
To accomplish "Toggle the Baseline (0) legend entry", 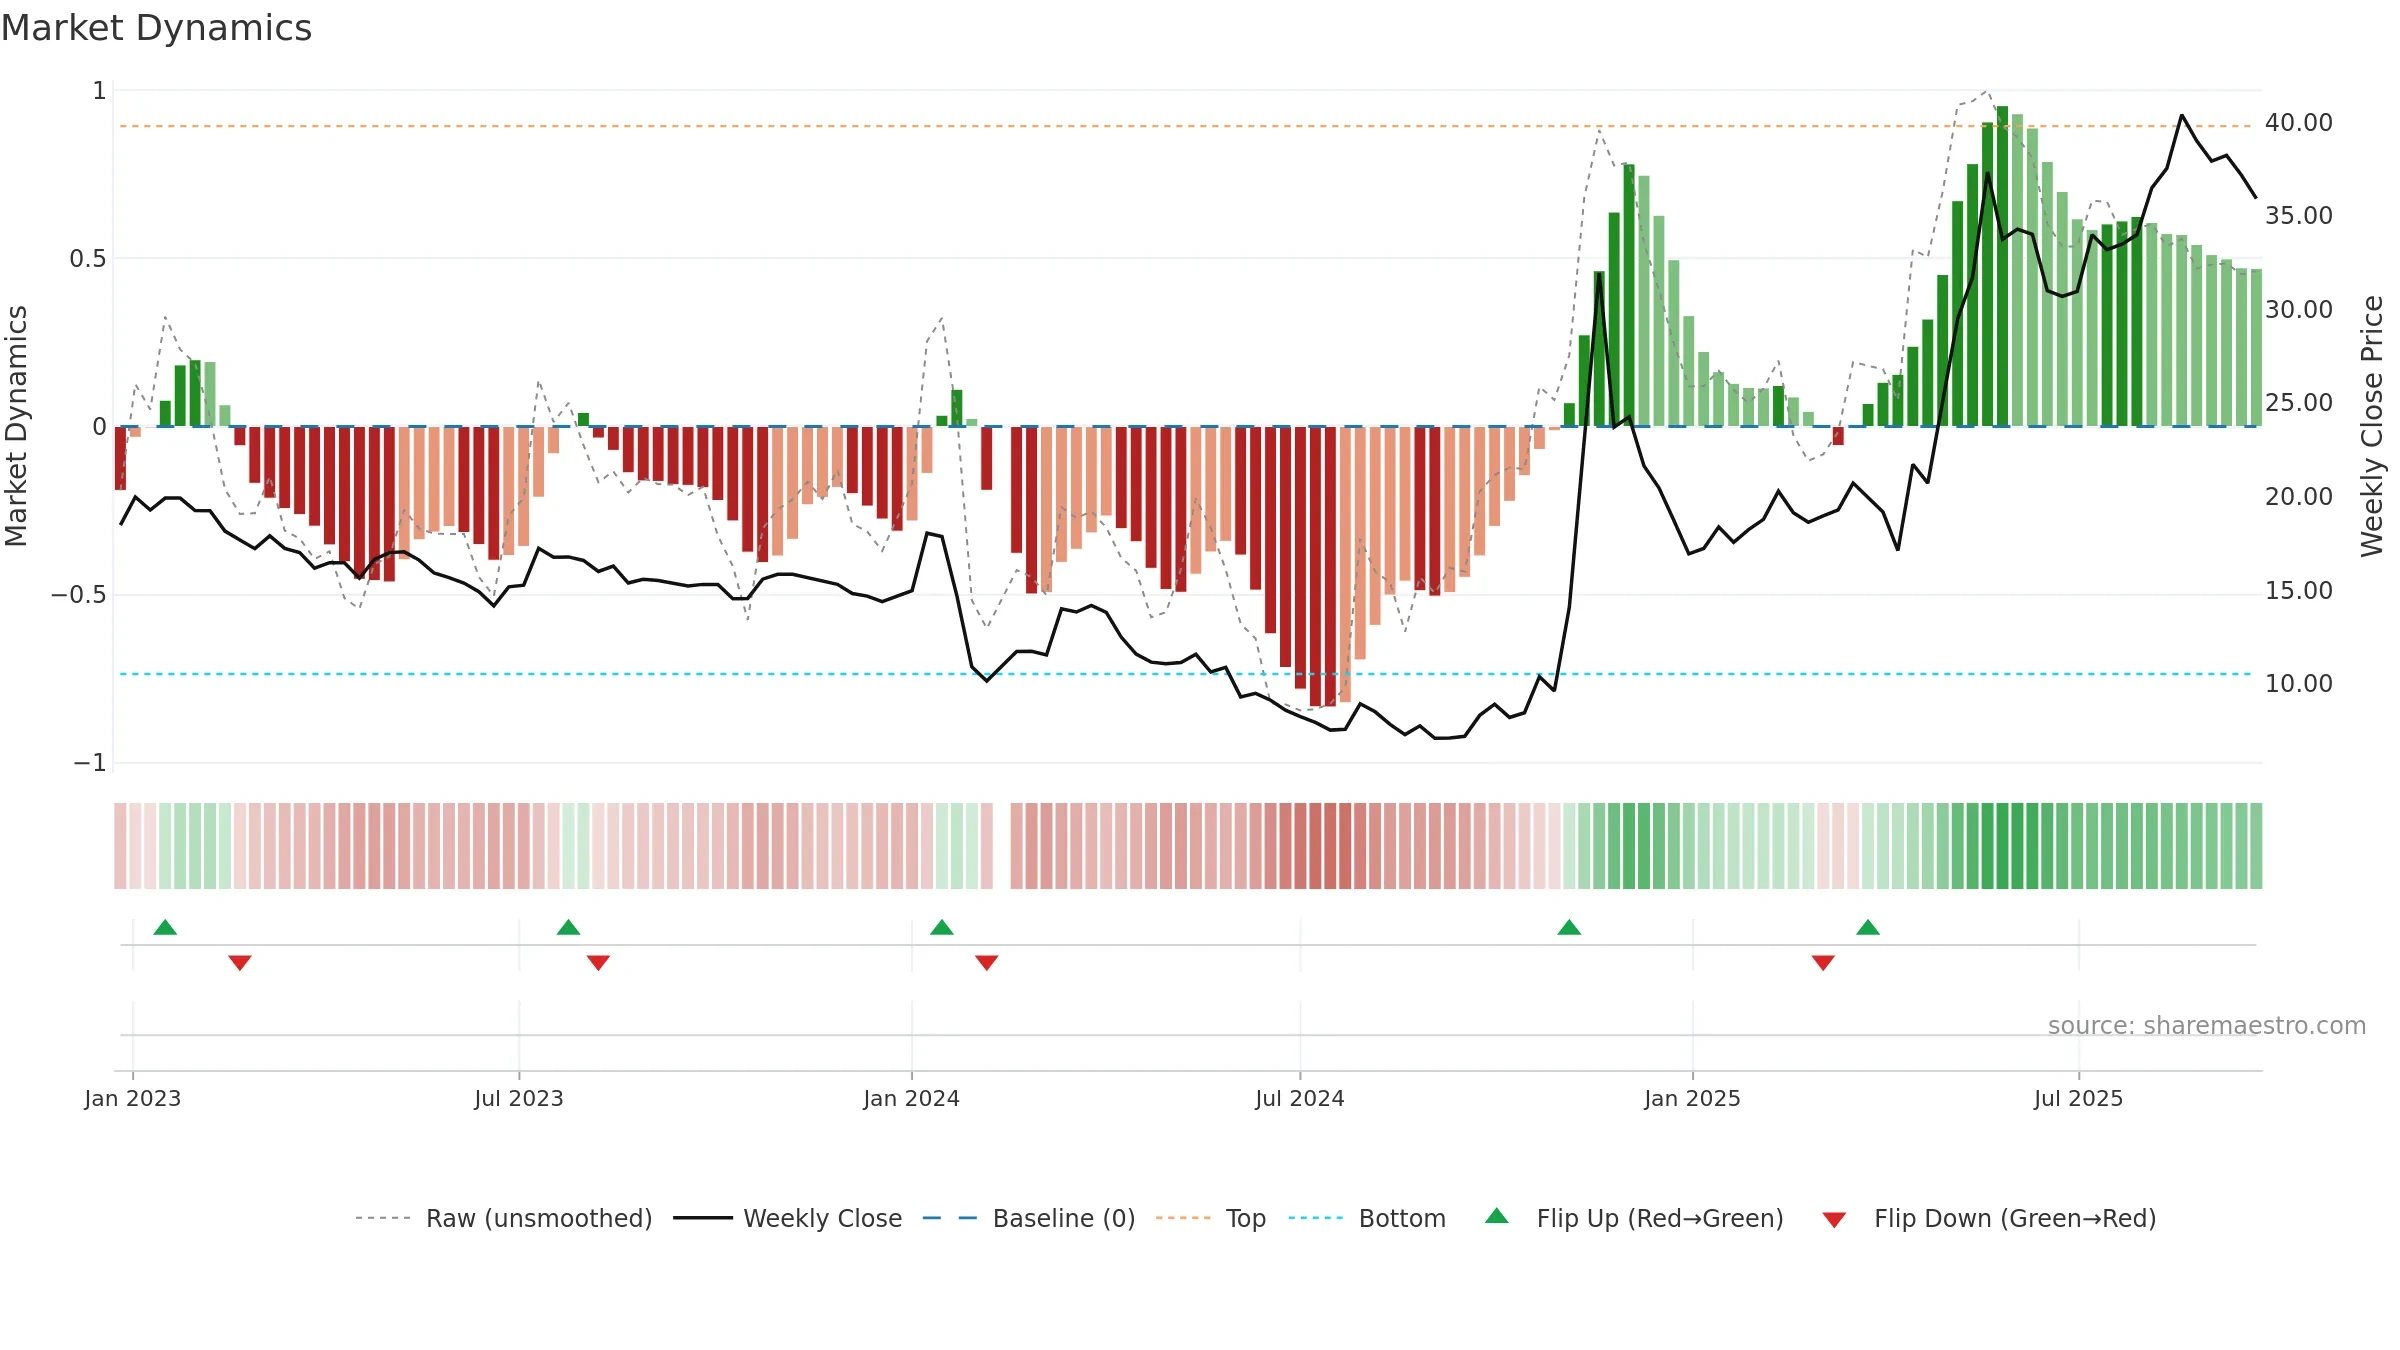I will click(1029, 1218).
